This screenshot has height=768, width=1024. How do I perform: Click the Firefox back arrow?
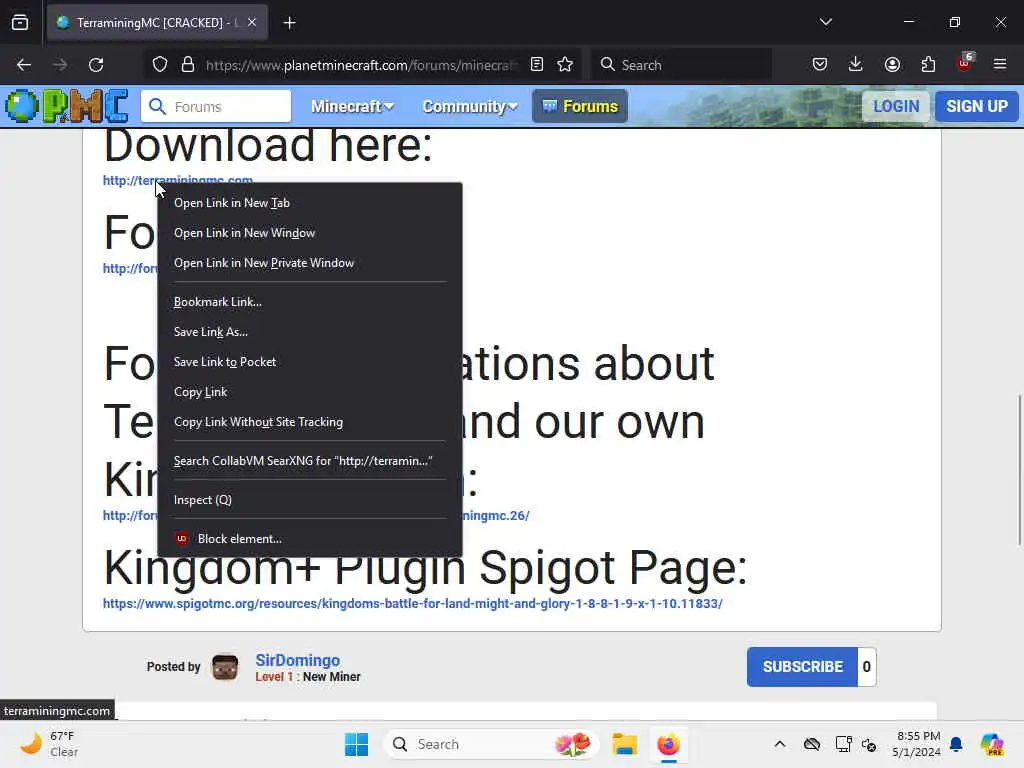point(24,65)
